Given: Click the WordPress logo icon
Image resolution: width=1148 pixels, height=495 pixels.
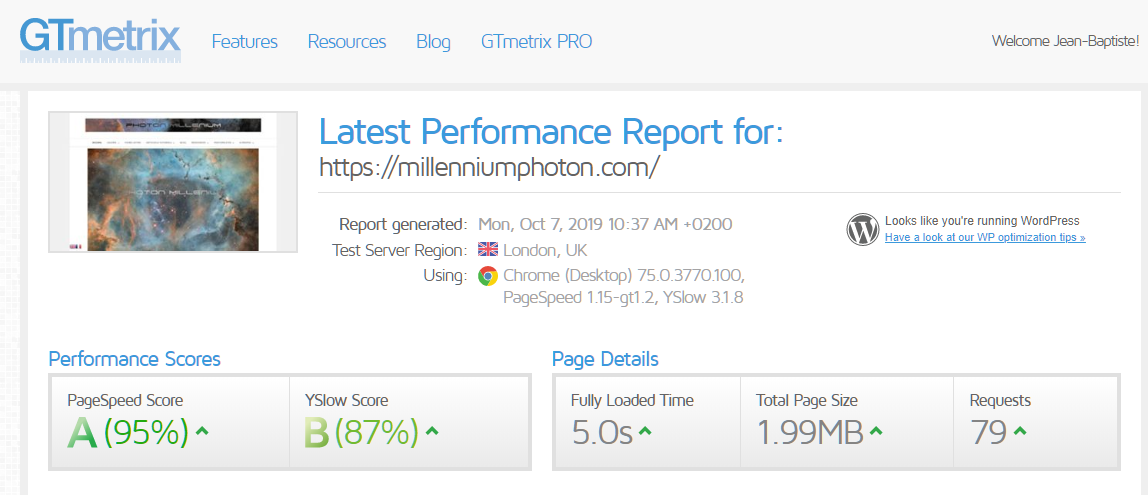Looking at the screenshot, I should [862, 229].
